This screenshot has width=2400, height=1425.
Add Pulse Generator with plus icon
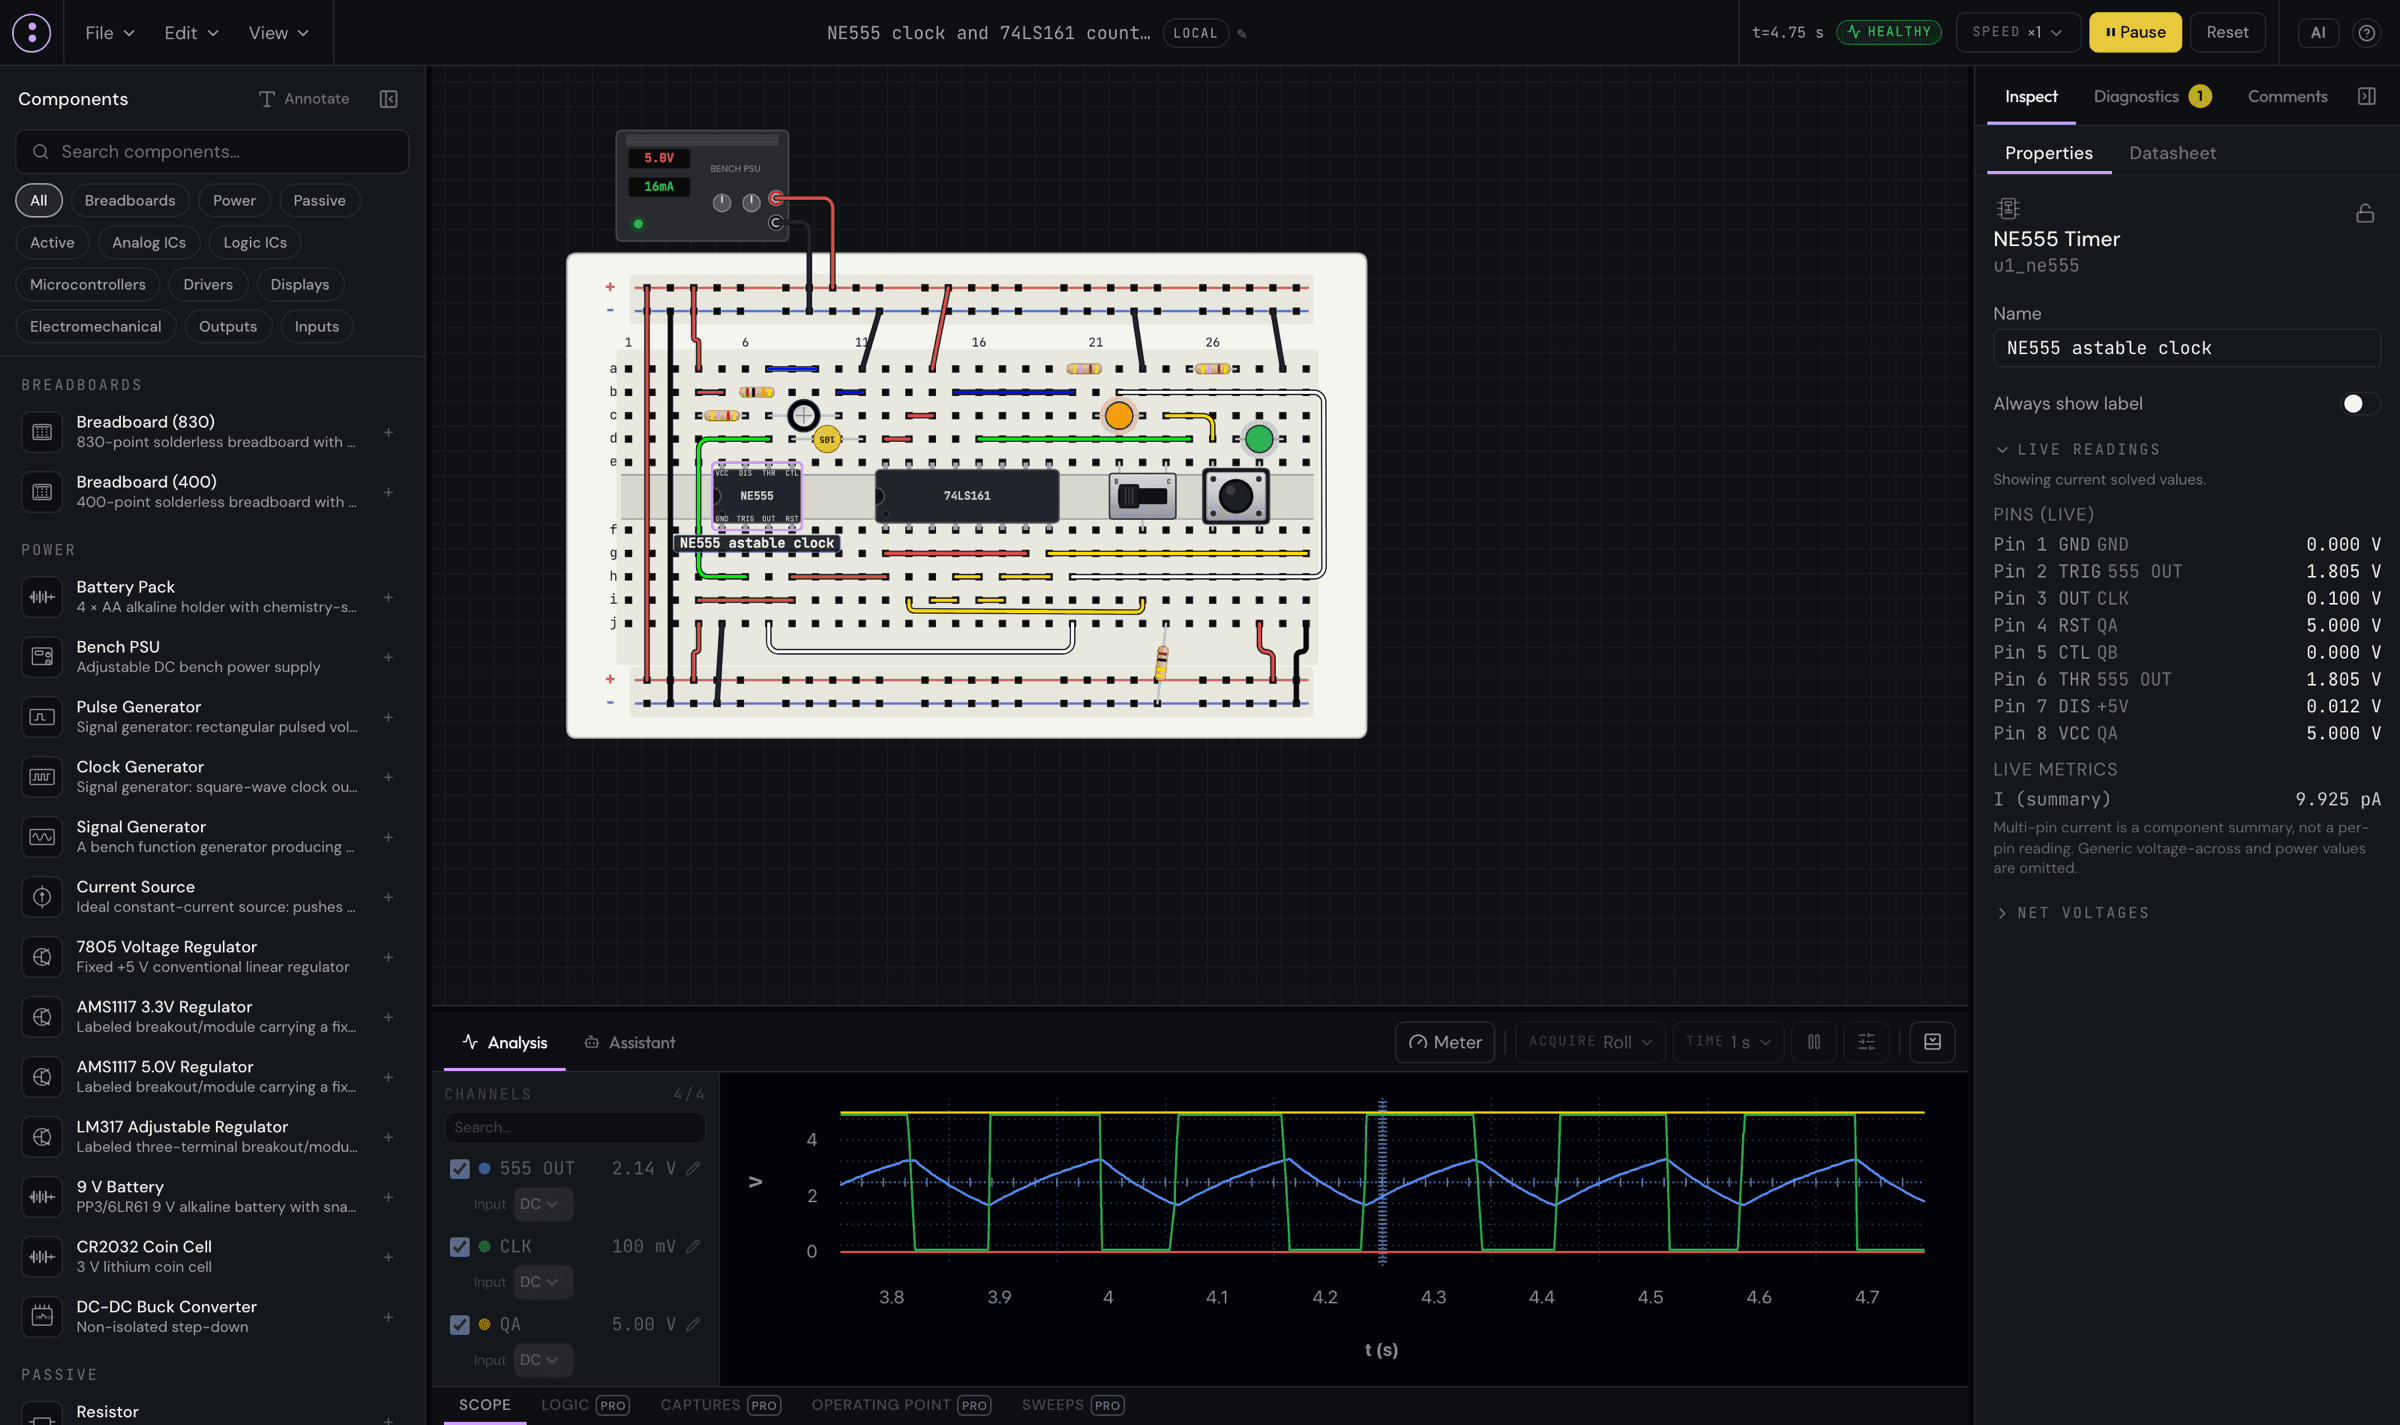pos(388,717)
